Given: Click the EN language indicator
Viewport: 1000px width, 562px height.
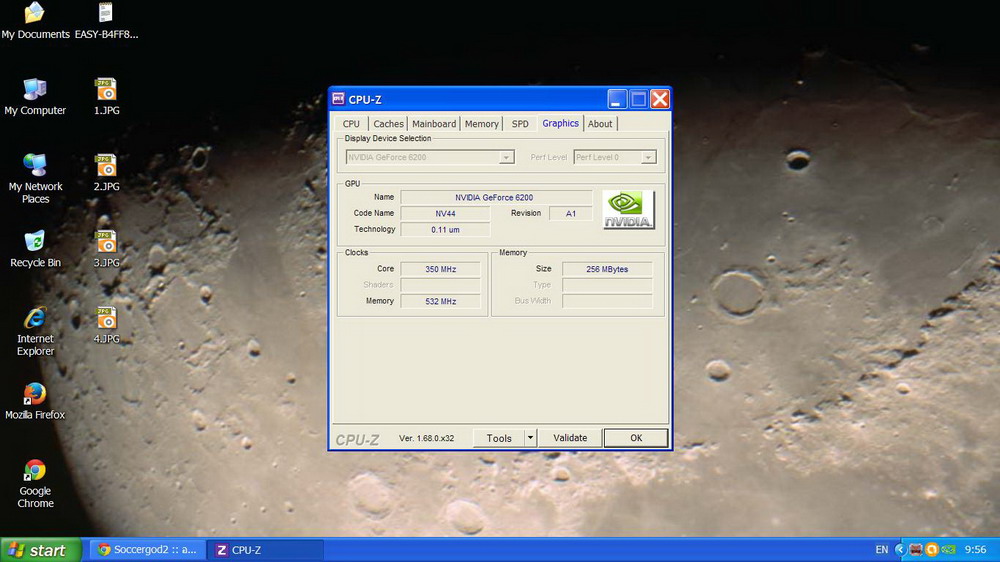Looking at the screenshot, I should click(x=881, y=549).
